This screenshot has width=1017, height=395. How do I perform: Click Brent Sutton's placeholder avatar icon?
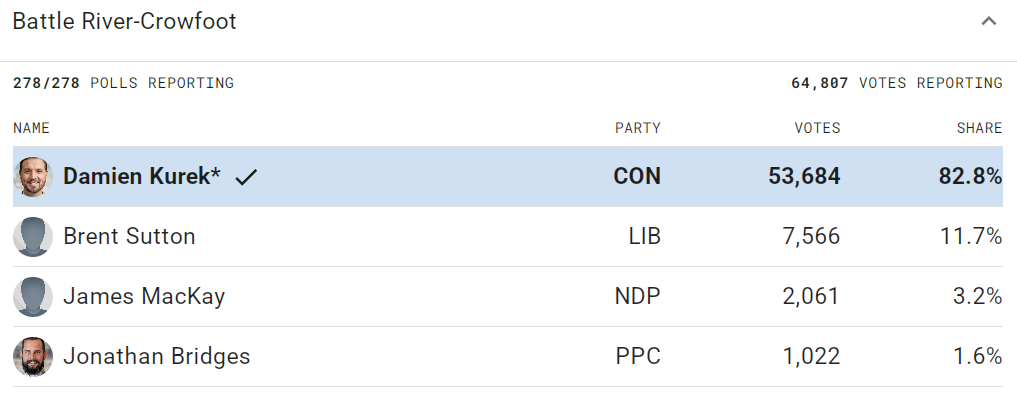(x=32, y=237)
